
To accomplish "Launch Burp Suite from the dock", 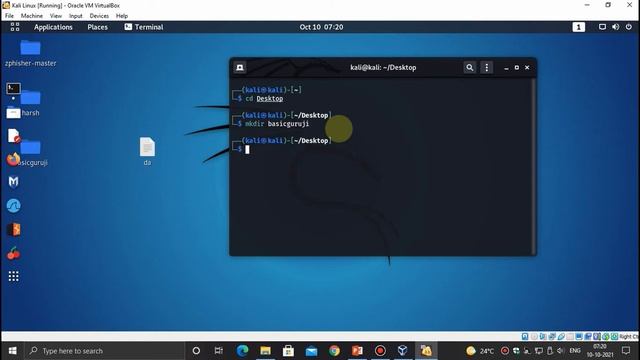I will [13, 229].
